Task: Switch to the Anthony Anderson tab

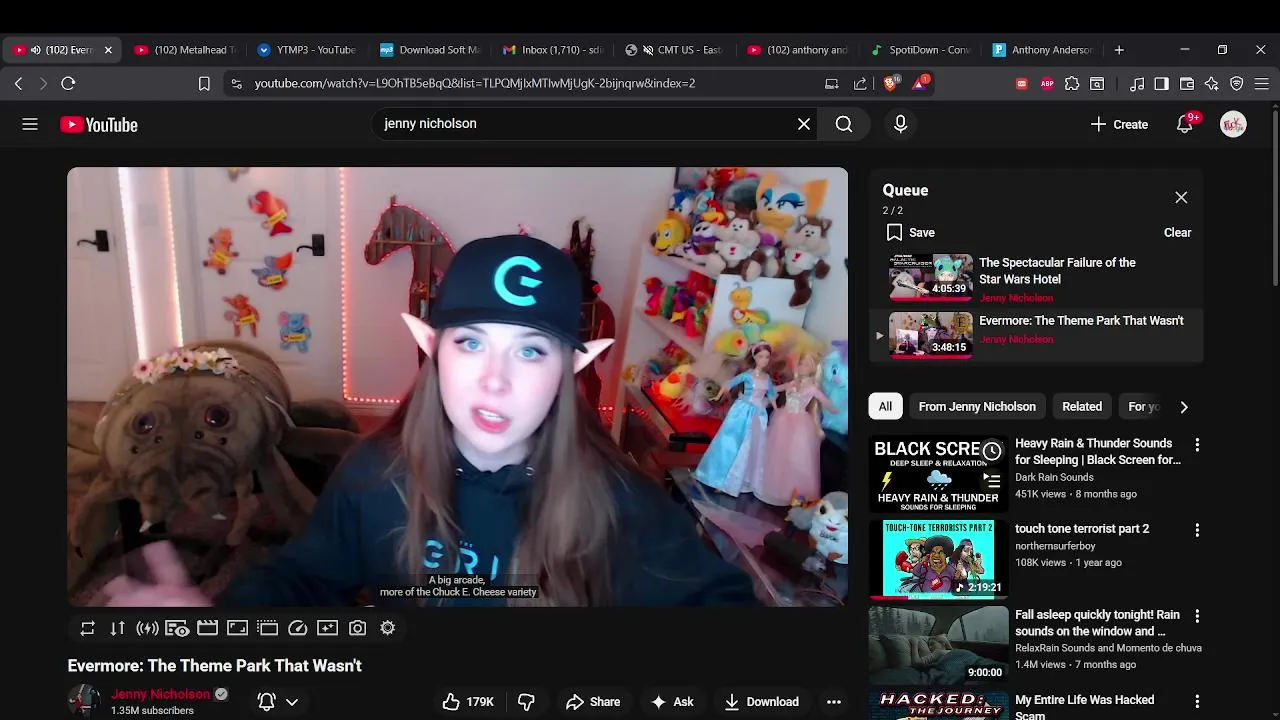Action: pos(1042,50)
